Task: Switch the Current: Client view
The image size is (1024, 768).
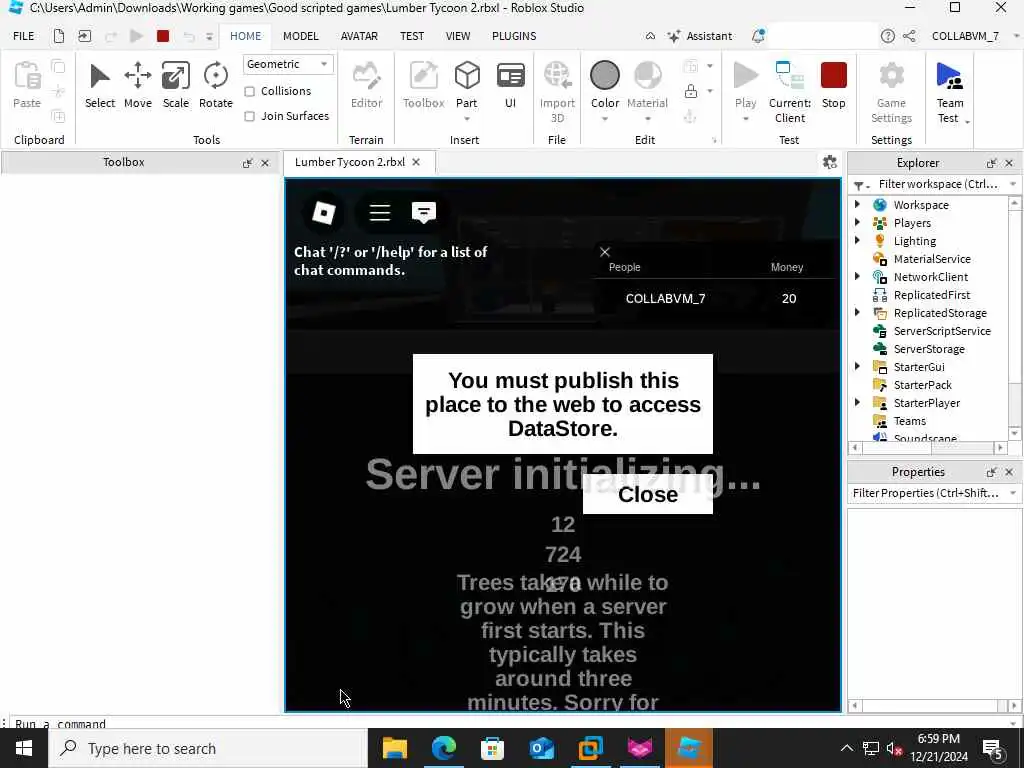Action: [x=790, y=91]
